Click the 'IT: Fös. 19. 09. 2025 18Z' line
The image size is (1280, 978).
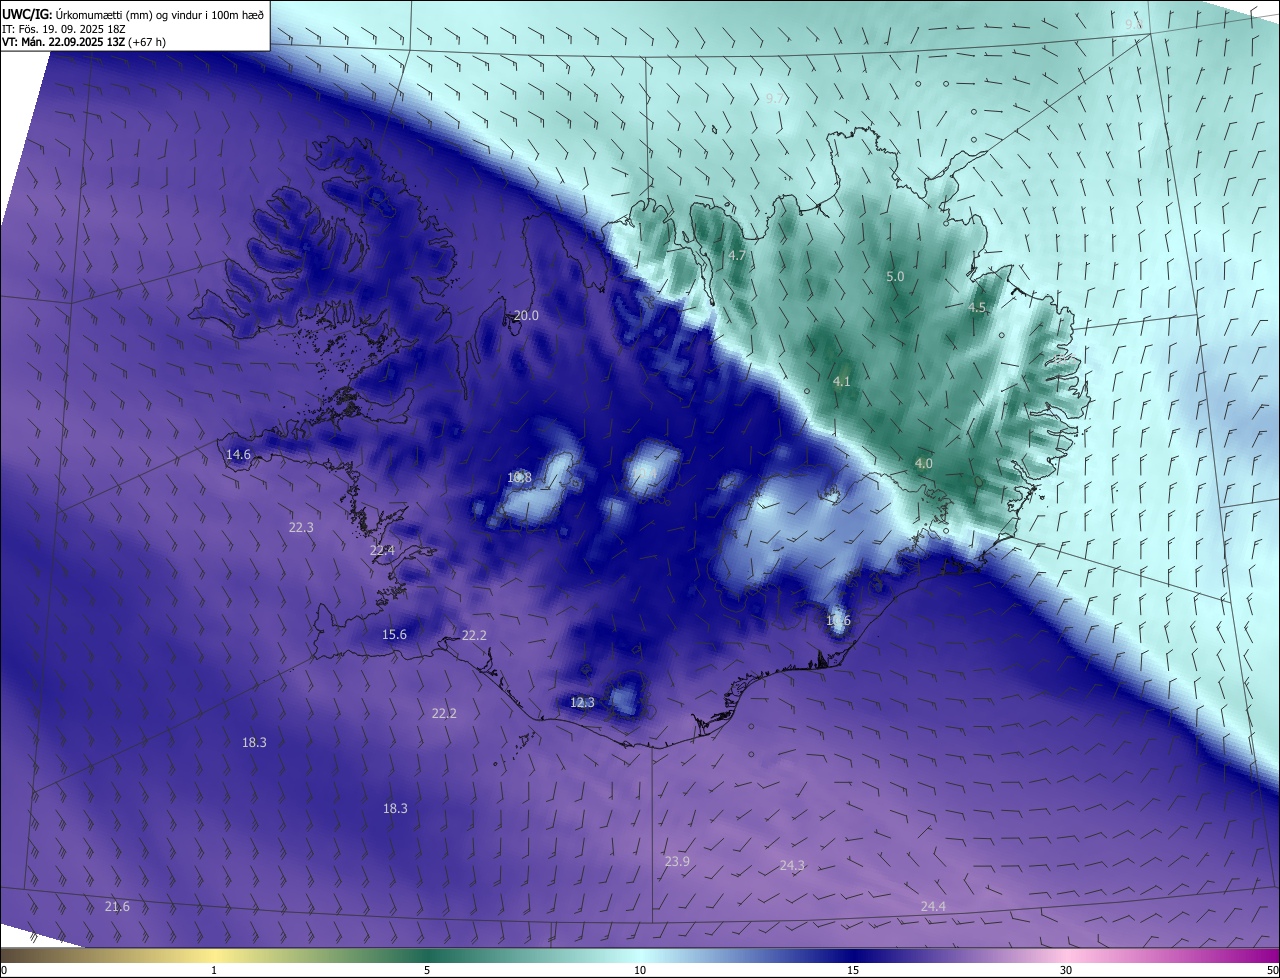click(x=63, y=29)
